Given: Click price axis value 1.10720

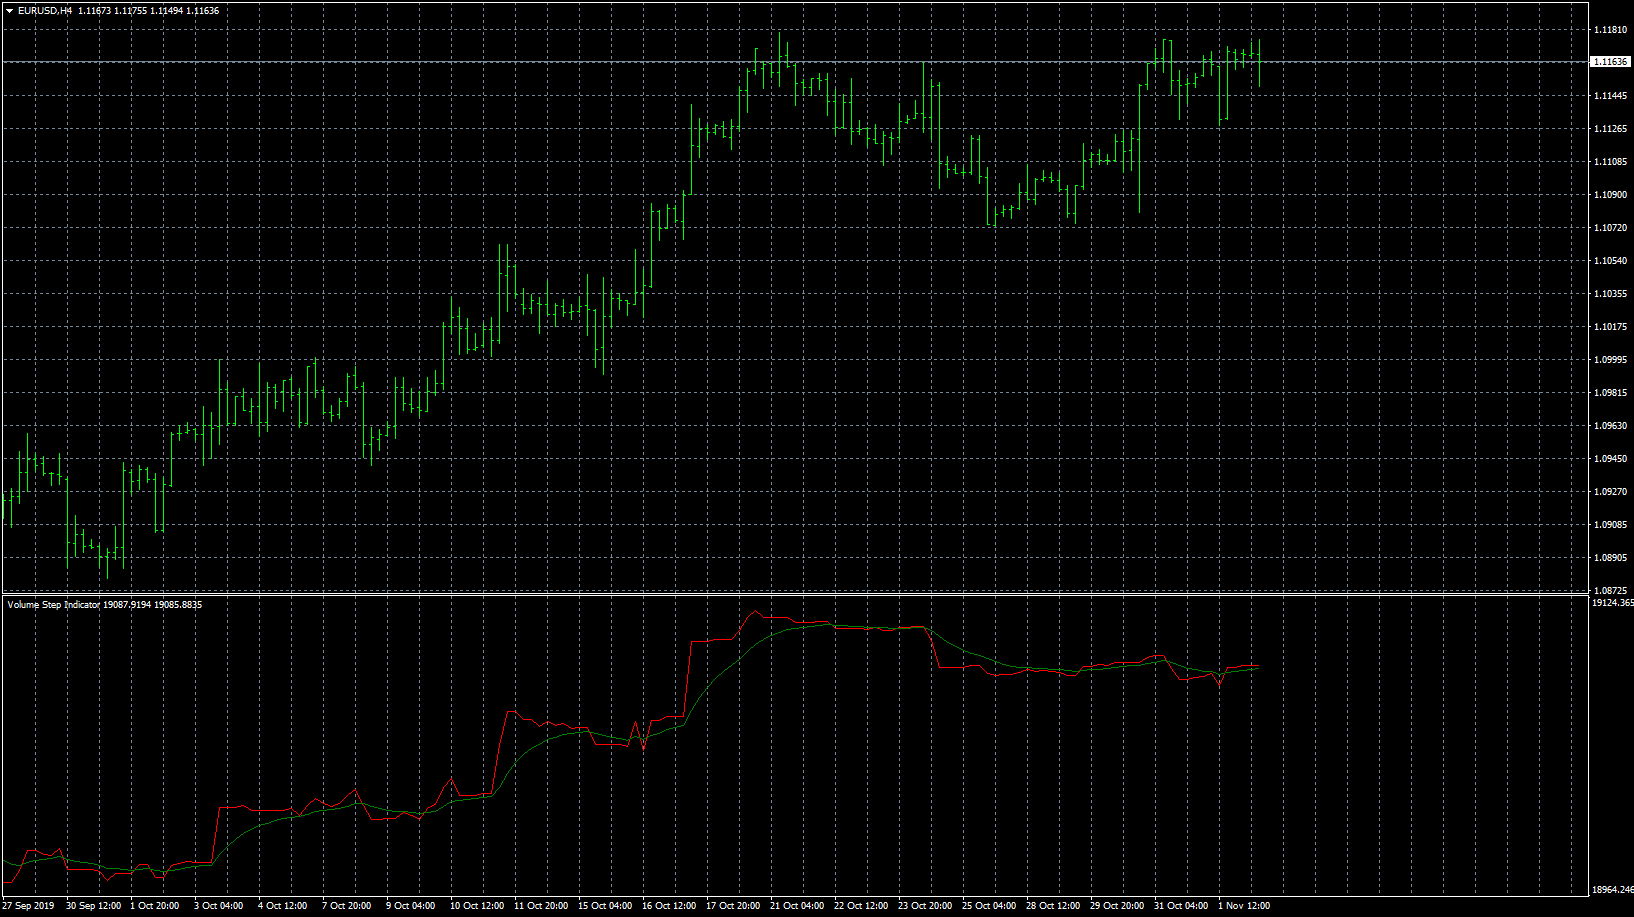Looking at the screenshot, I should [x=1609, y=228].
